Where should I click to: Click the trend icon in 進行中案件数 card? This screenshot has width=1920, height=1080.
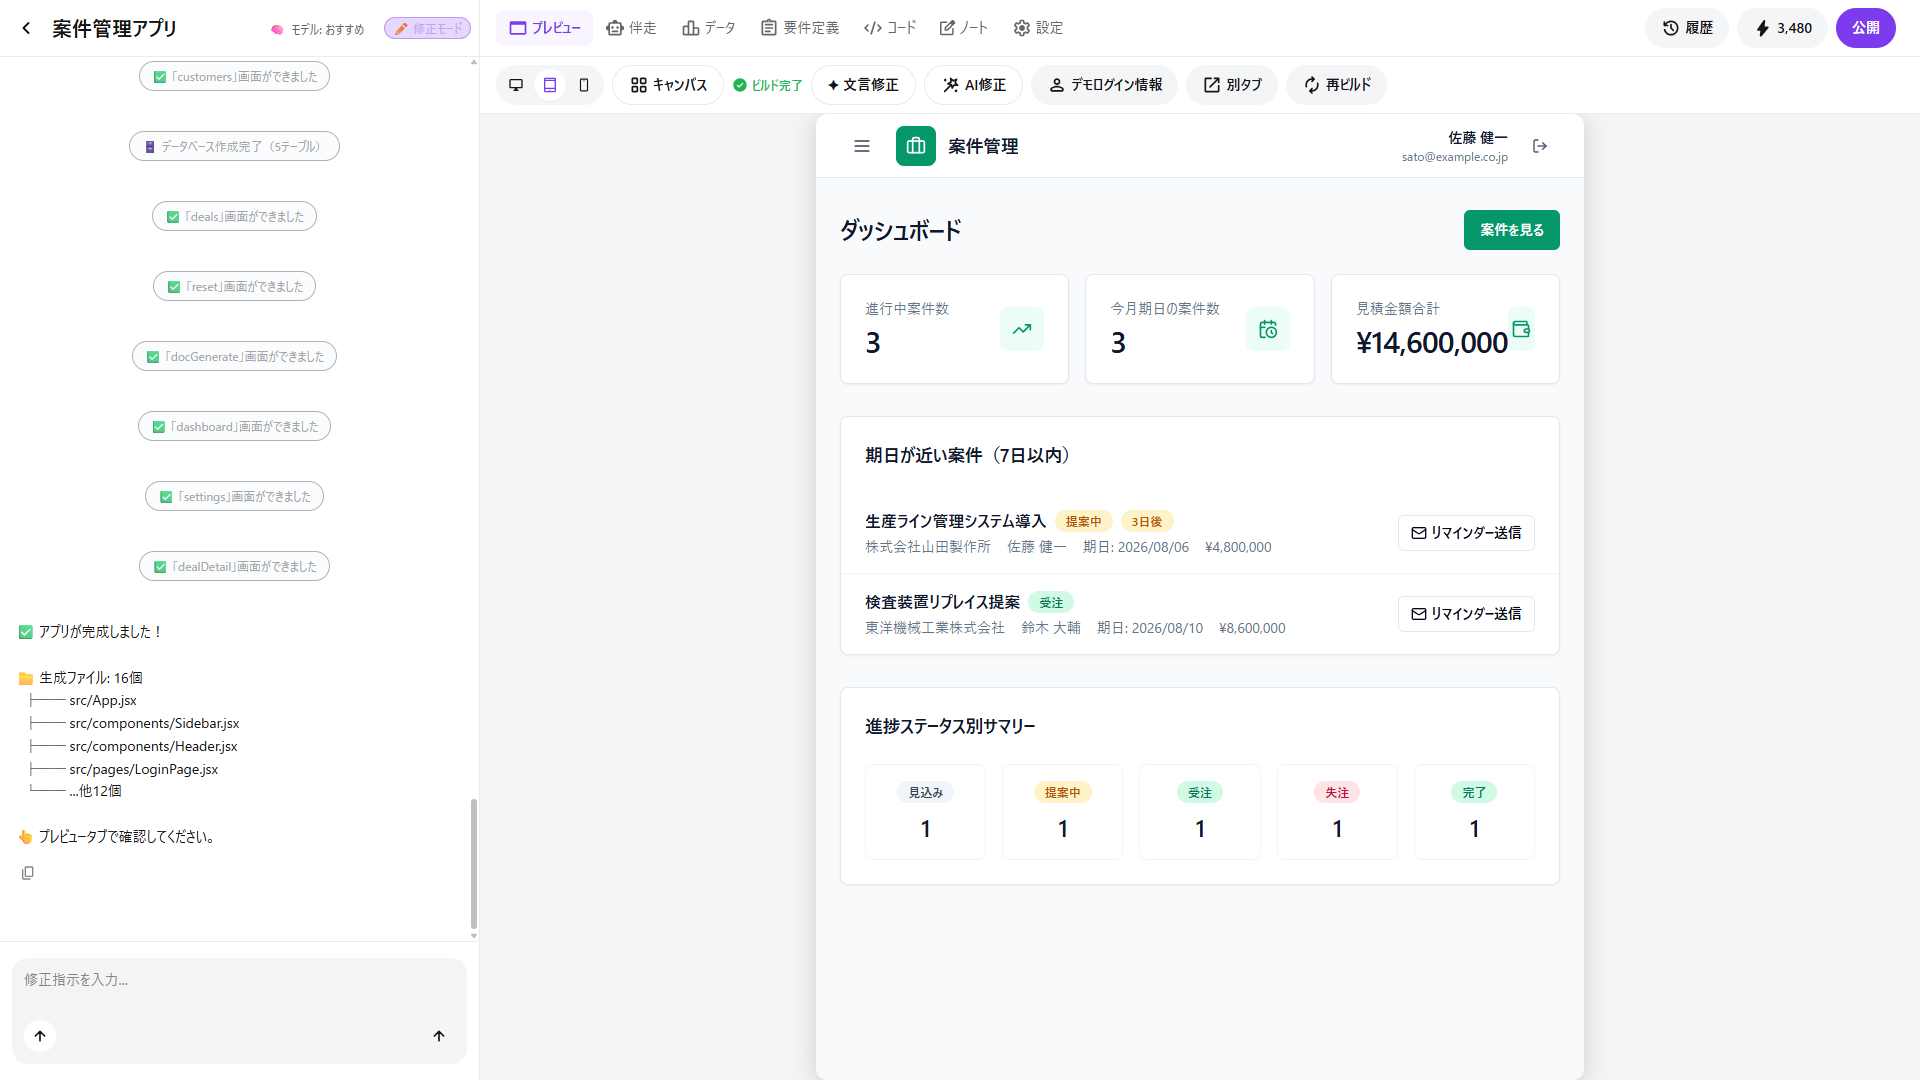click(x=1022, y=329)
